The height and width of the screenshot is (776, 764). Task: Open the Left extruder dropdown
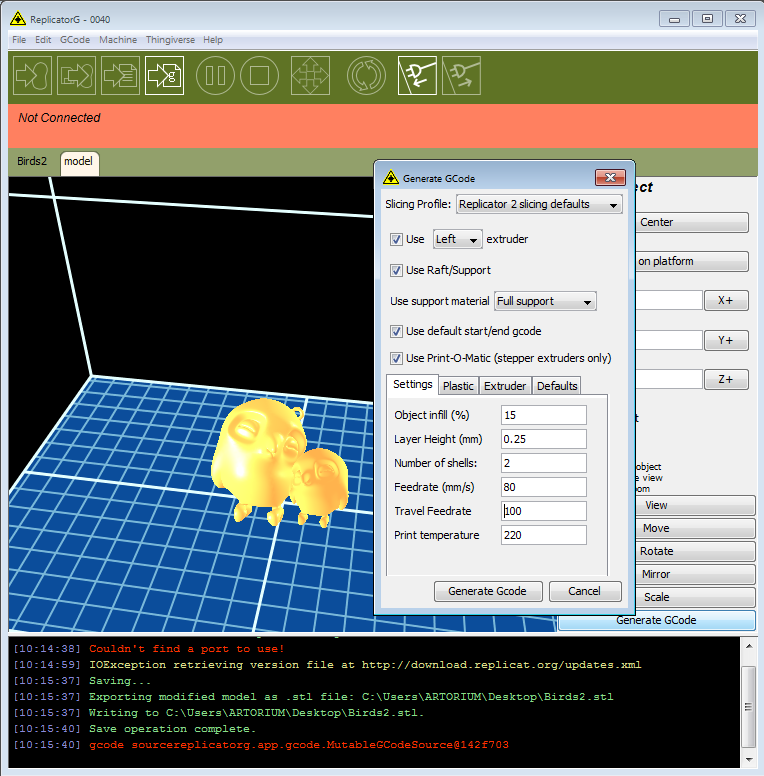click(457, 240)
